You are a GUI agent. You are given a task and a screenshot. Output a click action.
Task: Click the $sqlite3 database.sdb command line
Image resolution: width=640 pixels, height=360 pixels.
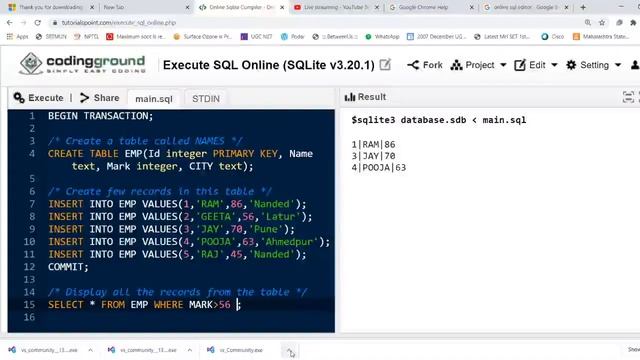pos(439,120)
